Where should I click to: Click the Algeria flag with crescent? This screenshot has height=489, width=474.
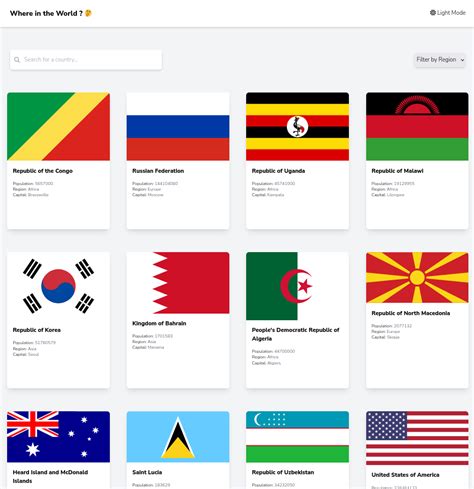click(298, 286)
